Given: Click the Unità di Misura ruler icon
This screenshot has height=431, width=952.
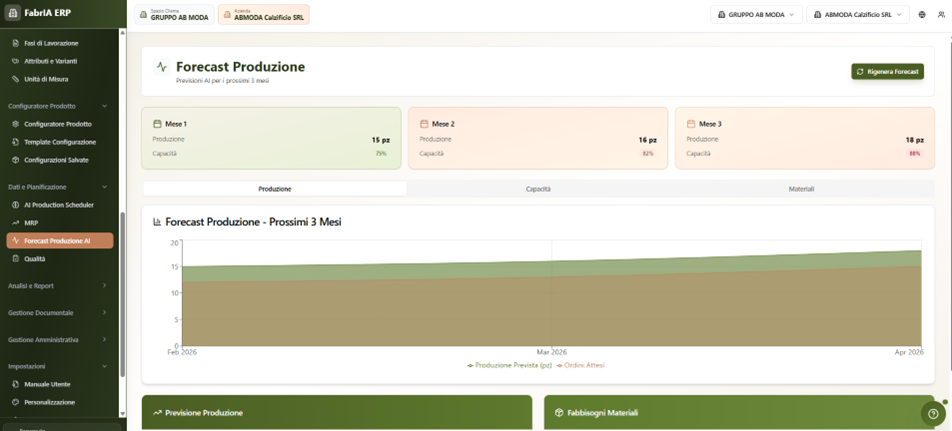Looking at the screenshot, I should [x=16, y=79].
